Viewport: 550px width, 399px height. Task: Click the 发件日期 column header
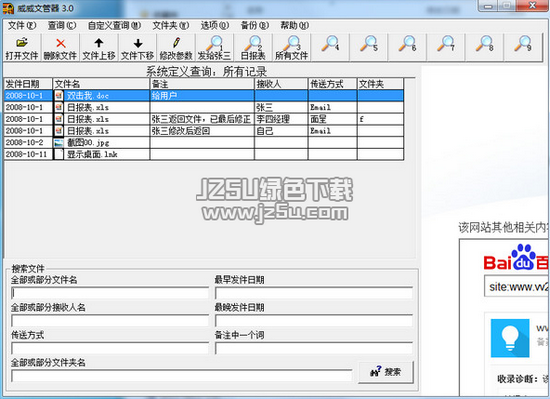(x=28, y=84)
